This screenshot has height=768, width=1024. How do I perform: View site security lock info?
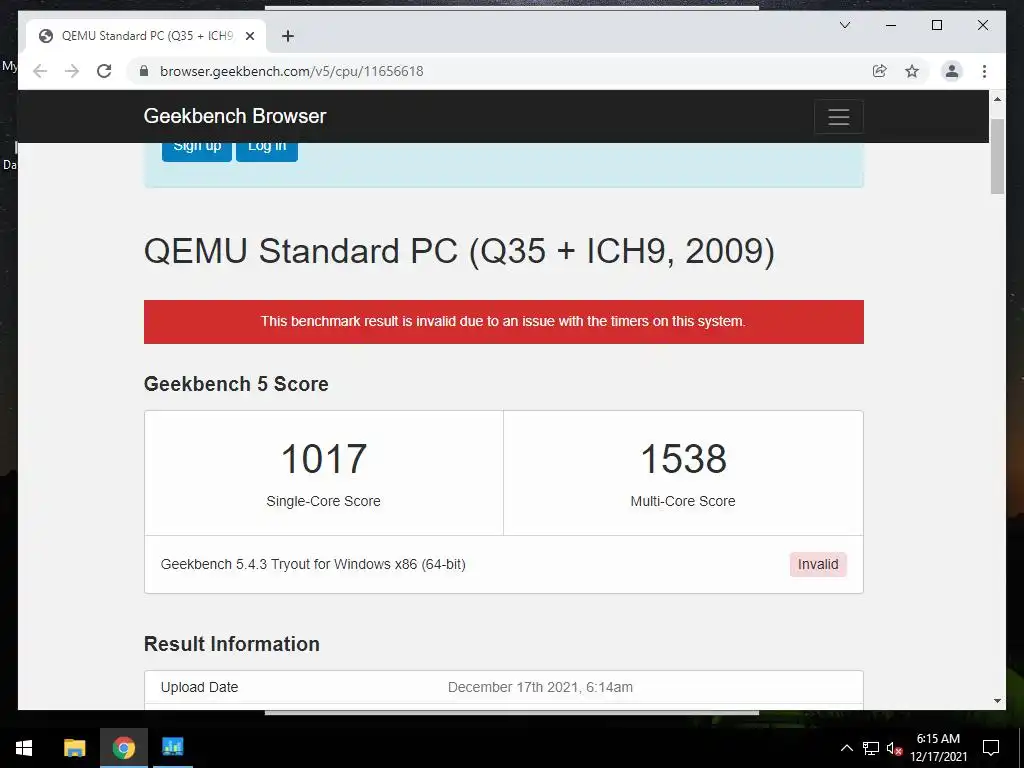[x=144, y=71]
